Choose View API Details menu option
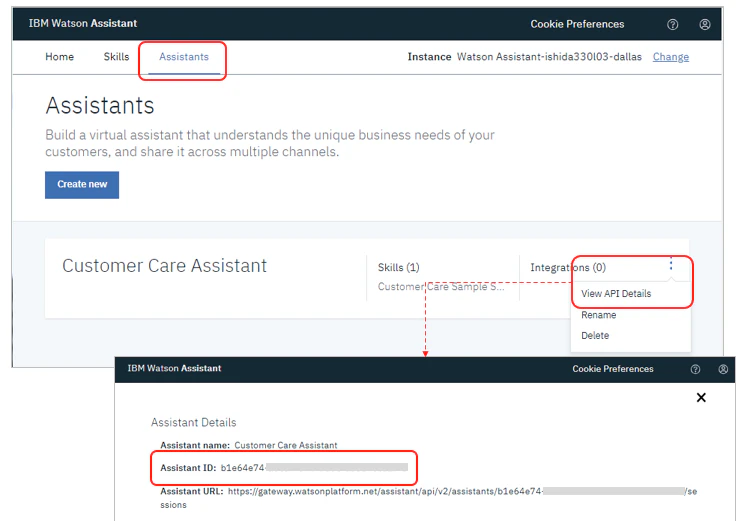The image size is (755, 521). tap(616, 294)
